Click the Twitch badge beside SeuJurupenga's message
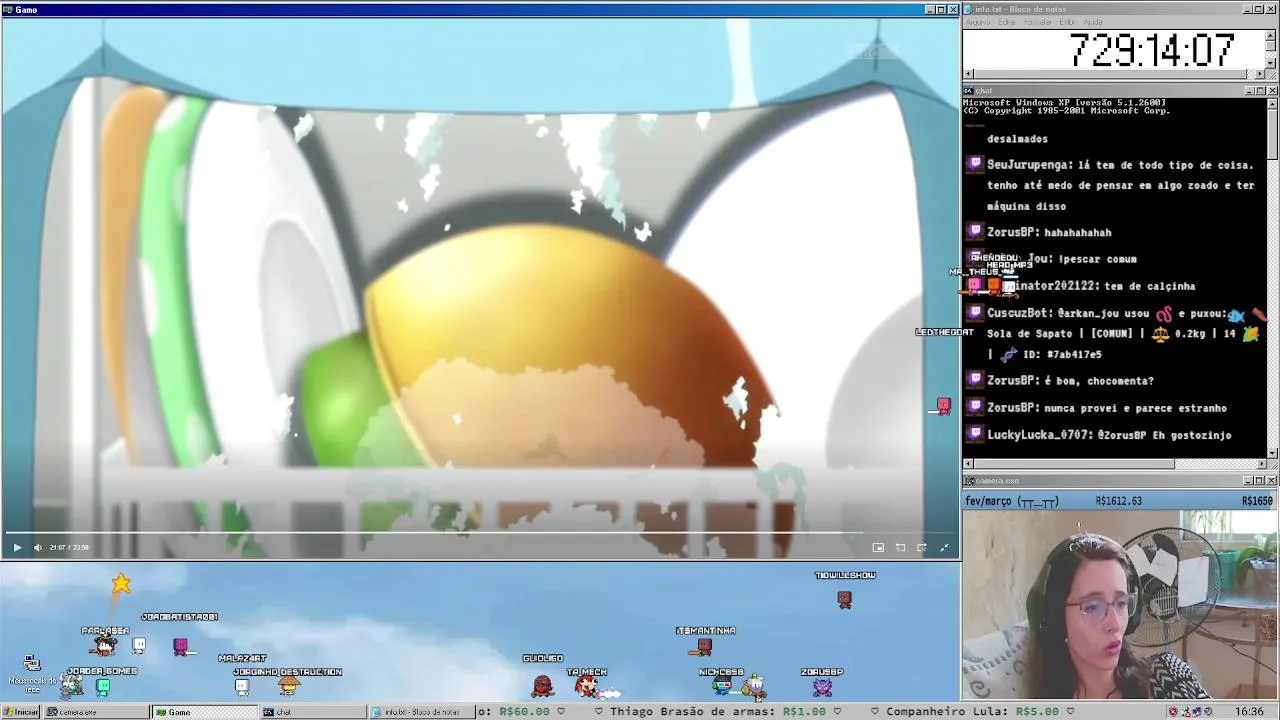The width and height of the screenshot is (1280, 720). click(x=975, y=164)
